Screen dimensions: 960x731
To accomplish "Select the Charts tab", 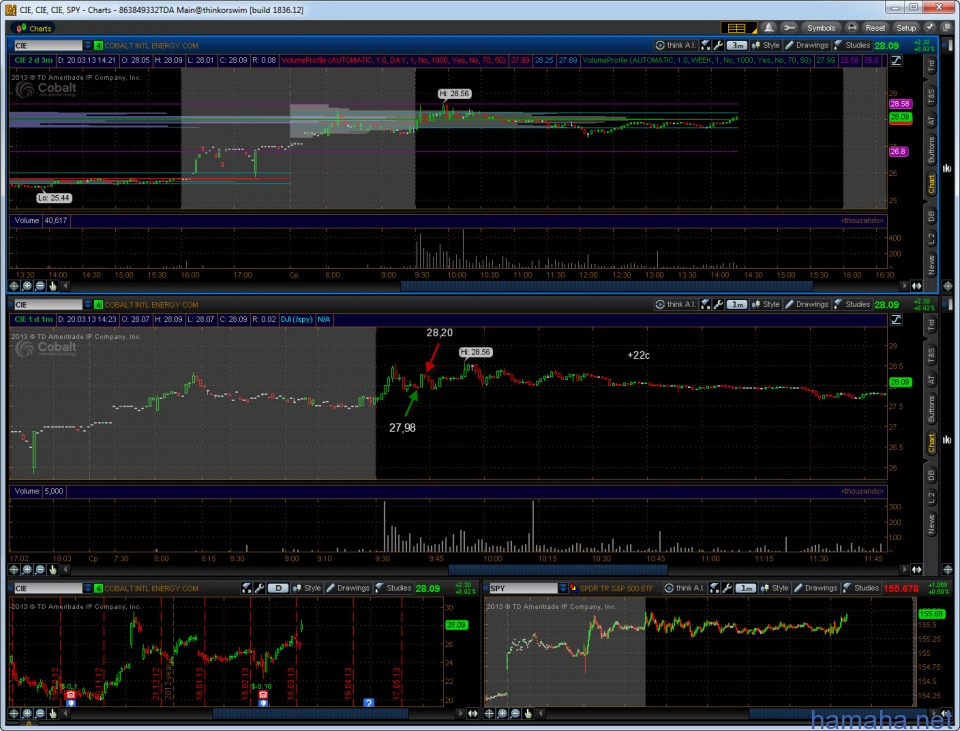I will coord(34,28).
